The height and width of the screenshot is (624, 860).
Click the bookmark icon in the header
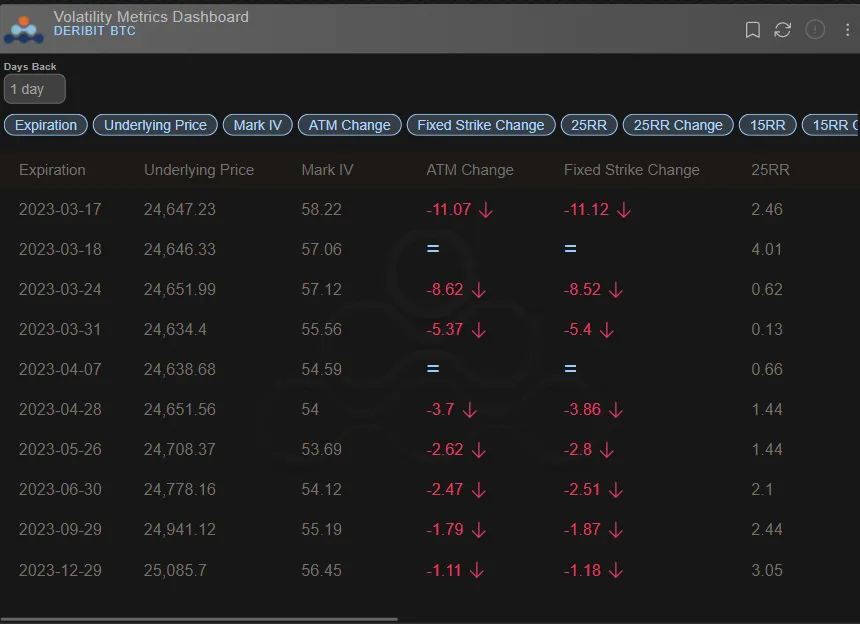752,30
